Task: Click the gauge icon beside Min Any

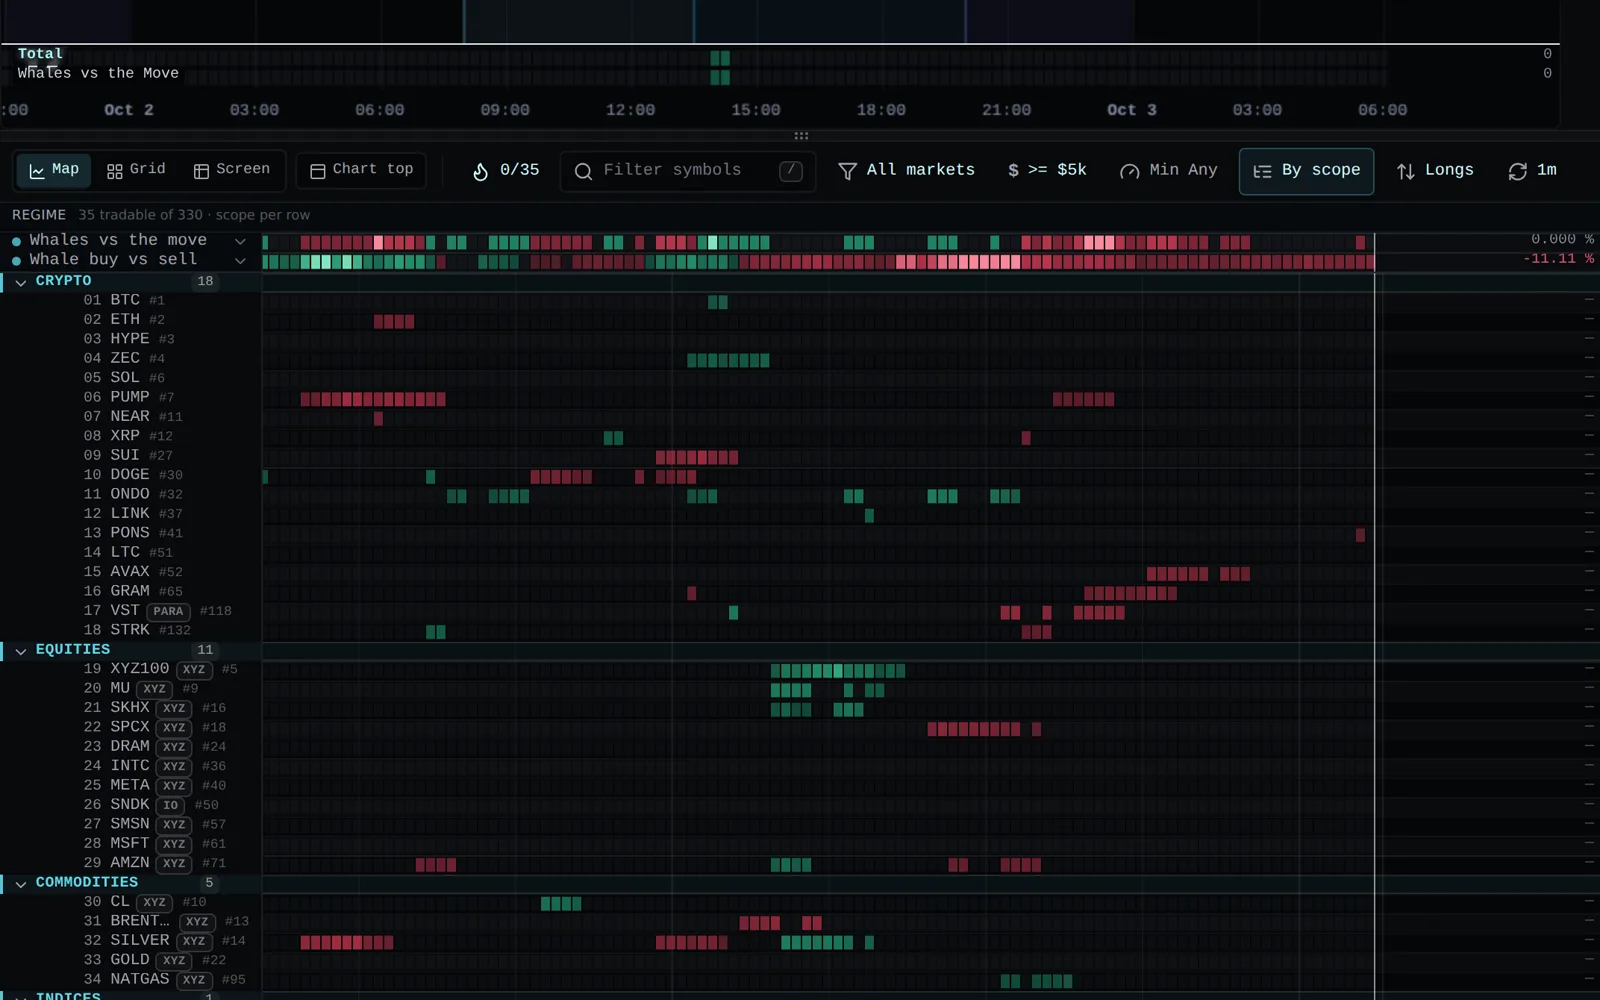Action: tap(1129, 171)
